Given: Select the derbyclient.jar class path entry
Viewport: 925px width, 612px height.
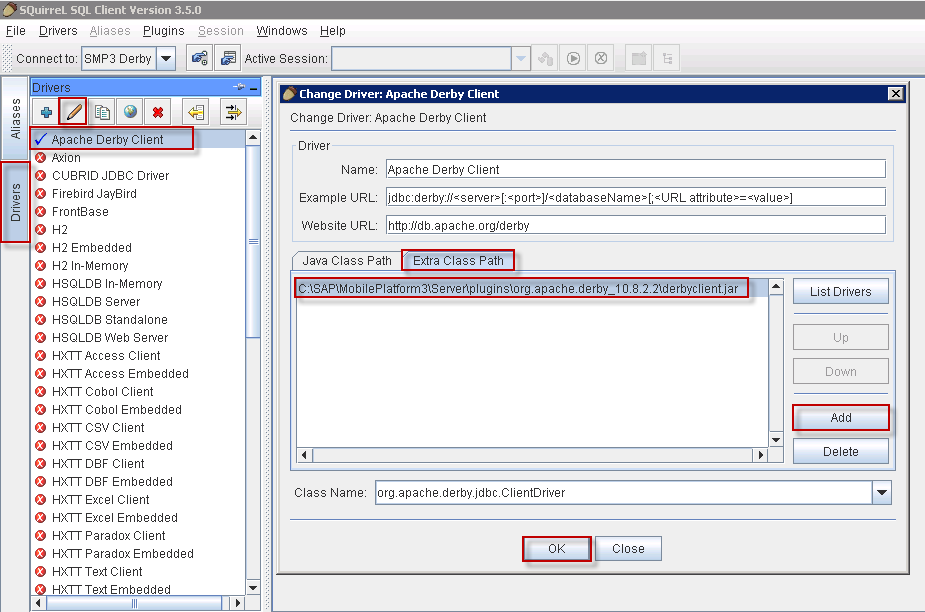Looking at the screenshot, I should [x=519, y=288].
